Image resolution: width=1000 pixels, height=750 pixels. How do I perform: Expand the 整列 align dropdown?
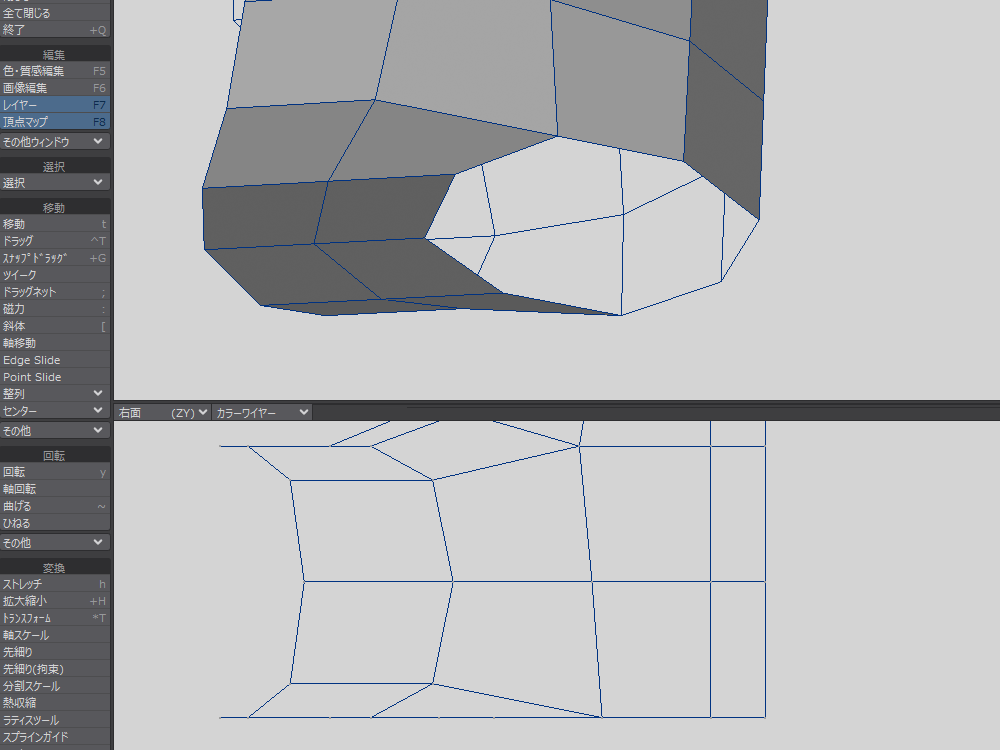[54, 394]
